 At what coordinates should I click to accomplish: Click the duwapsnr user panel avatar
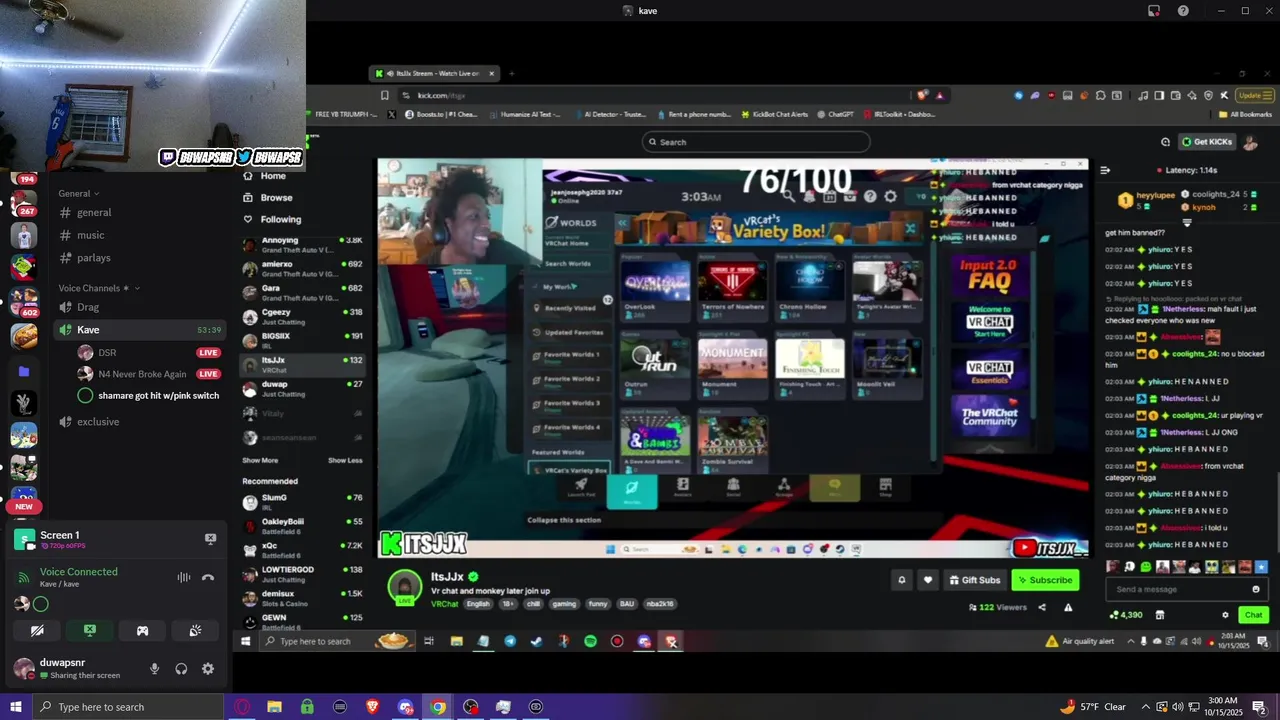click(24, 668)
